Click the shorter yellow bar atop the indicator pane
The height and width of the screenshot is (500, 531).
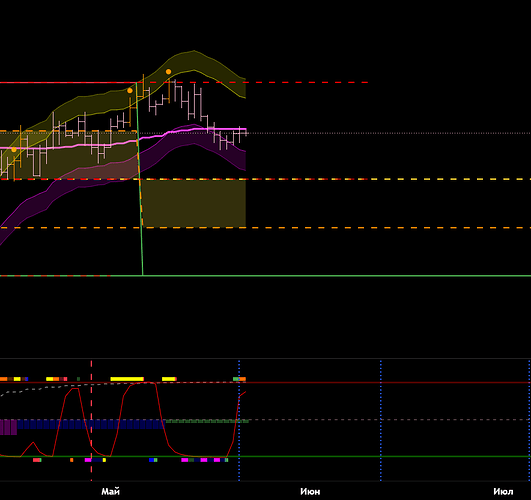(169, 379)
